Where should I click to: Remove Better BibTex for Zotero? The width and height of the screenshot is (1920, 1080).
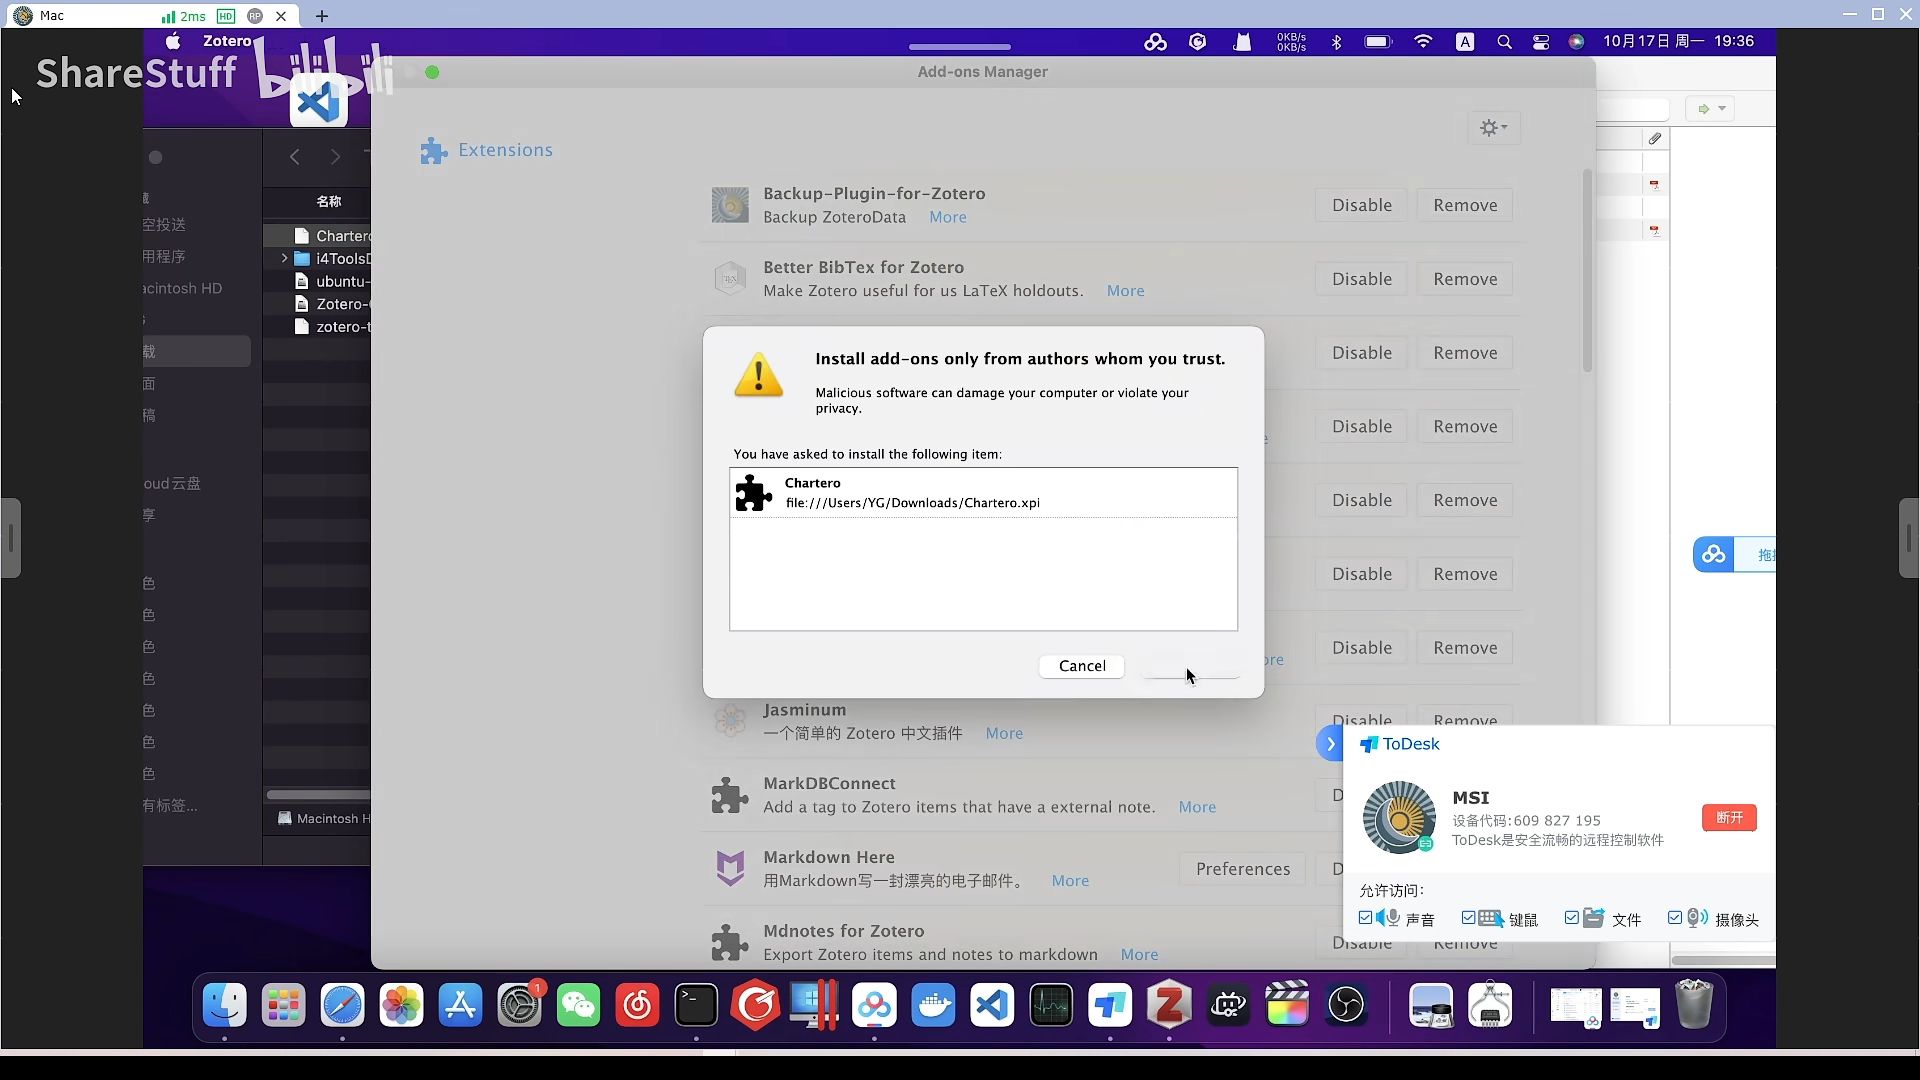click(x=1465, y=279)
